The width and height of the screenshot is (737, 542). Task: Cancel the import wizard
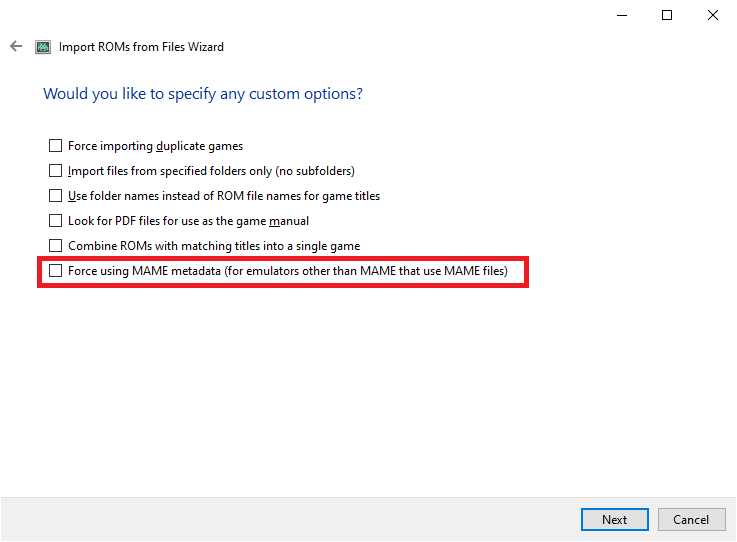point(691,519)
